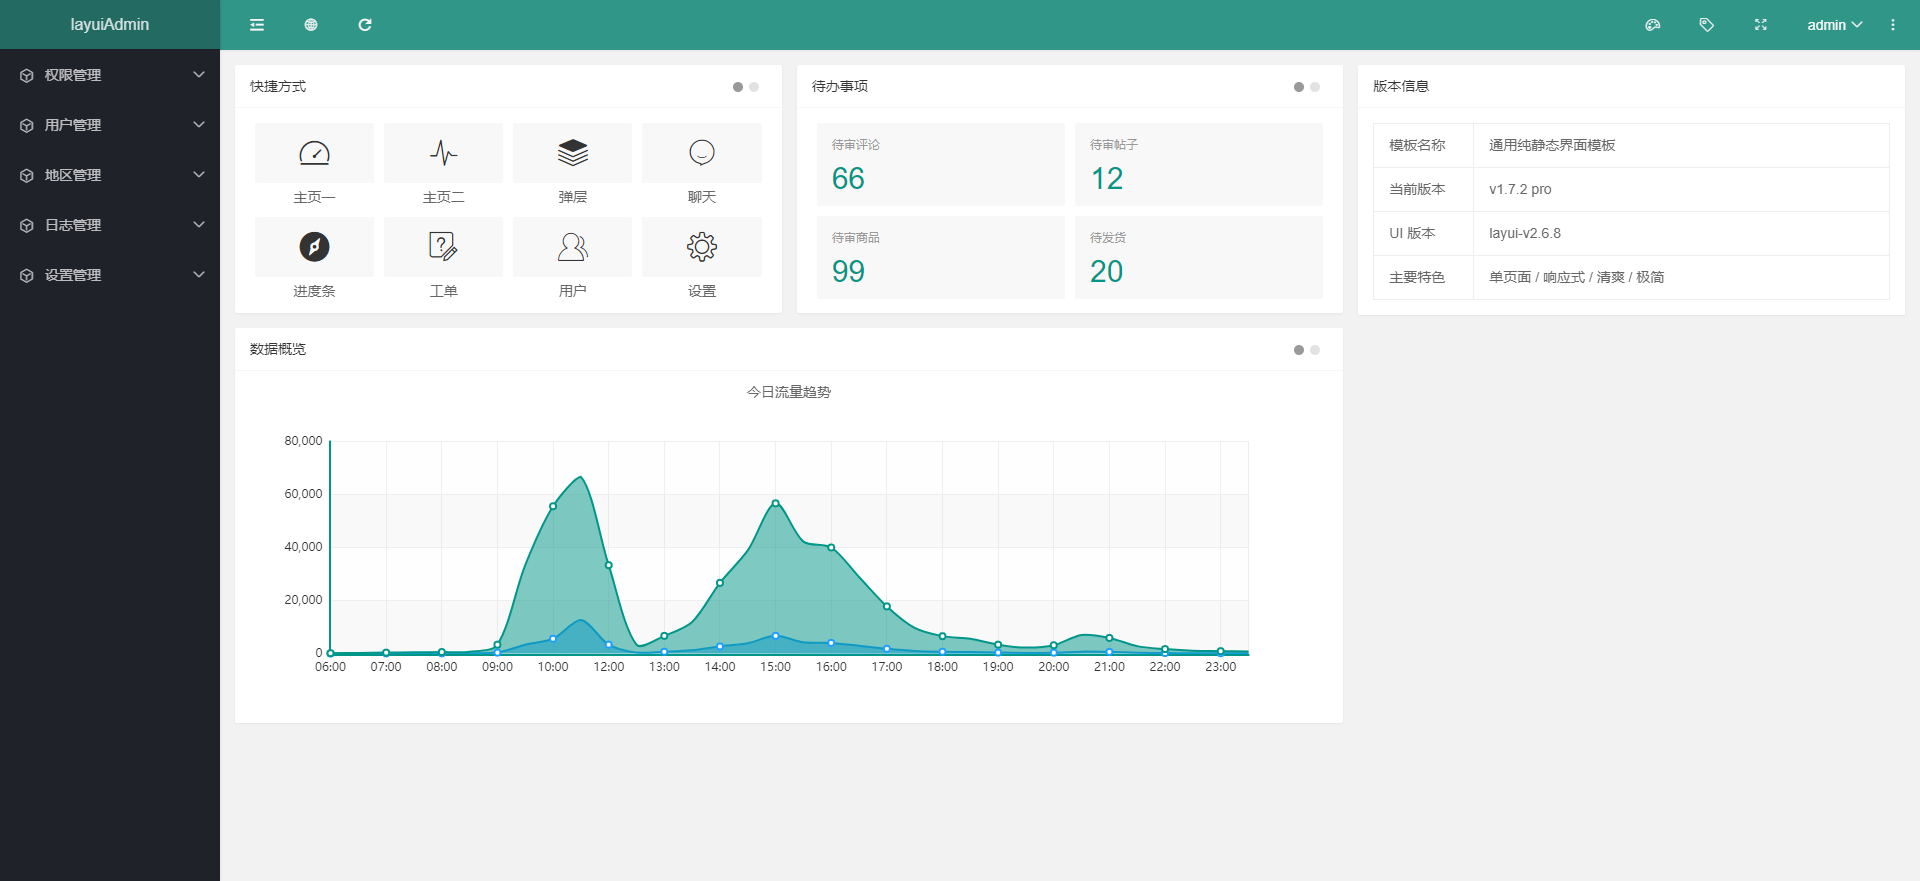Screen dimensions: 1920x881
Task: Click the 待审评论 66 card
Action: (x=940, y=165)
